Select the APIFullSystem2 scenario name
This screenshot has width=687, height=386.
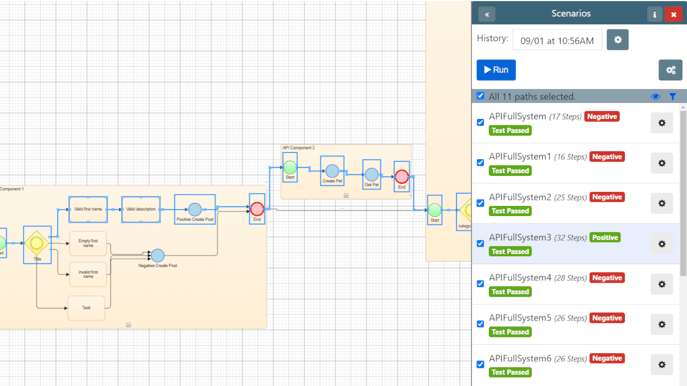tap(520, 197)
